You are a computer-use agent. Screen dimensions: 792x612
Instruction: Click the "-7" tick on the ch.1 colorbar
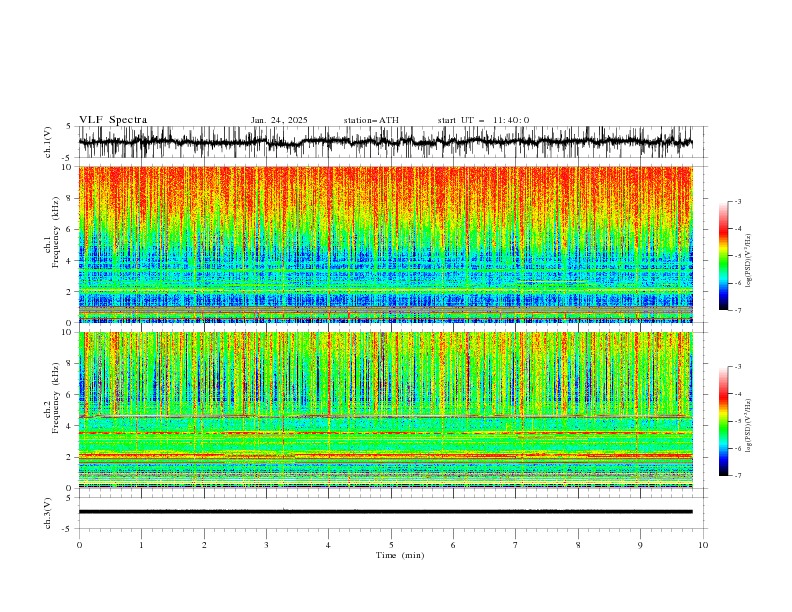(737, 310)
